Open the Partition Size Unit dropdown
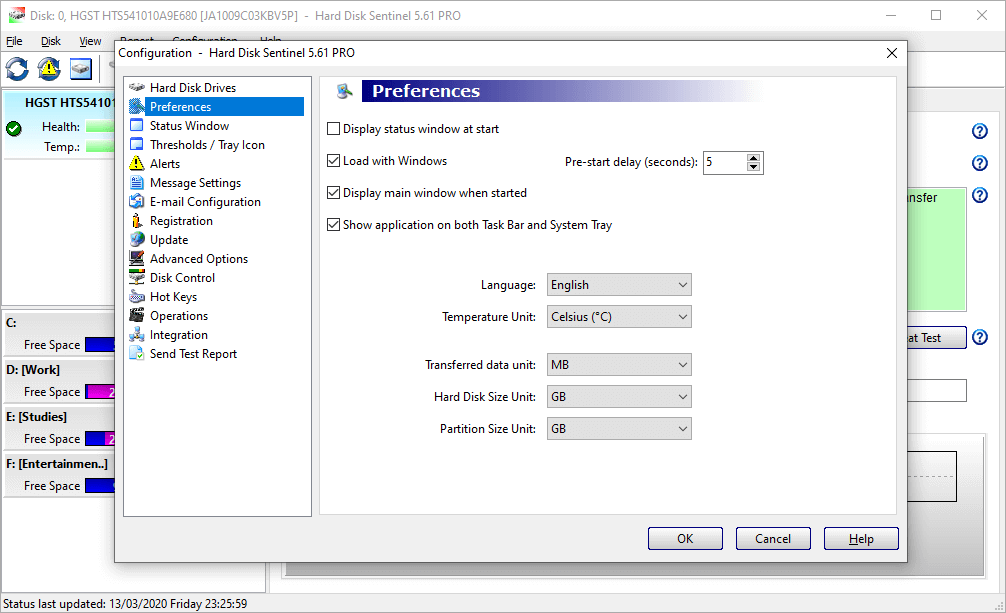Viewport: 1006px width, 613px height. click(x=619, y=429)
